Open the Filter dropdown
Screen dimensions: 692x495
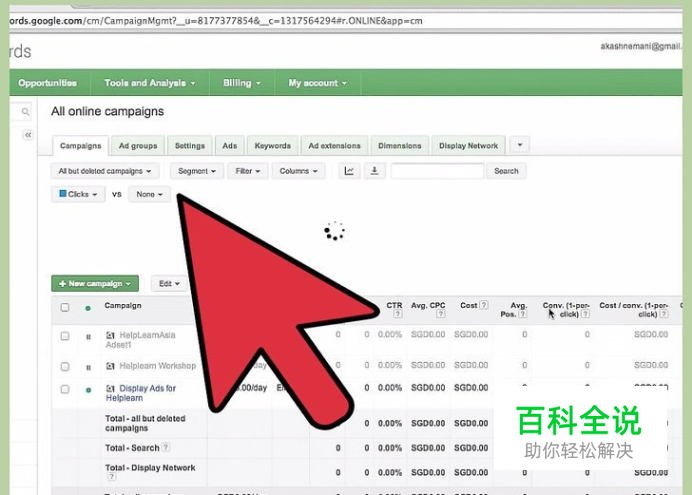[x=248, y=171]
